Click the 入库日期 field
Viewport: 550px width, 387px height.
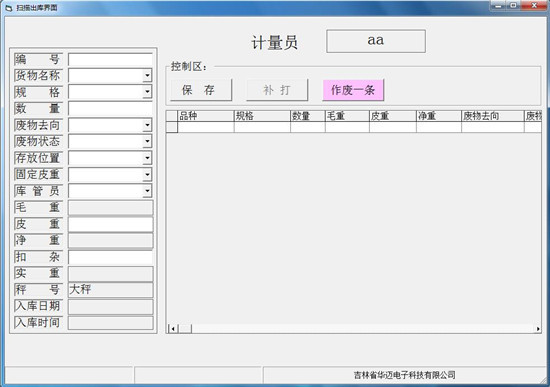pyautogui.click(x=110, y=307)
